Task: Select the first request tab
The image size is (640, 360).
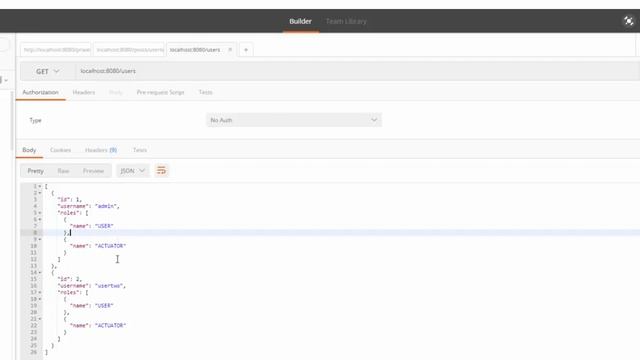Action: pyautogui.click(x=56, y=50)
